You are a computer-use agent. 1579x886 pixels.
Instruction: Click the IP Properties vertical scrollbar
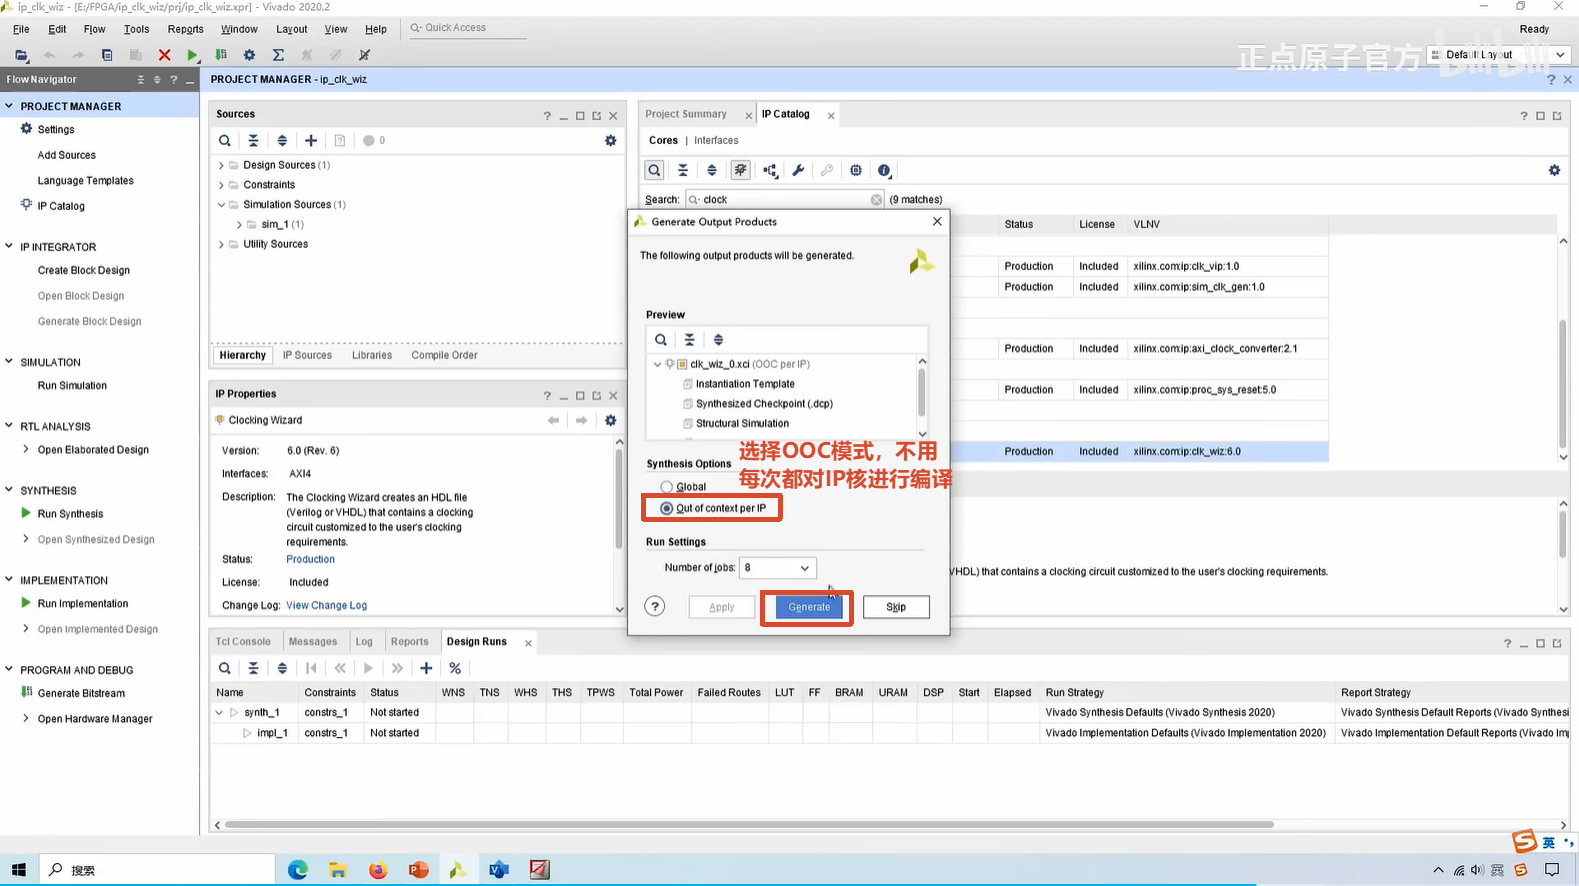619,496
